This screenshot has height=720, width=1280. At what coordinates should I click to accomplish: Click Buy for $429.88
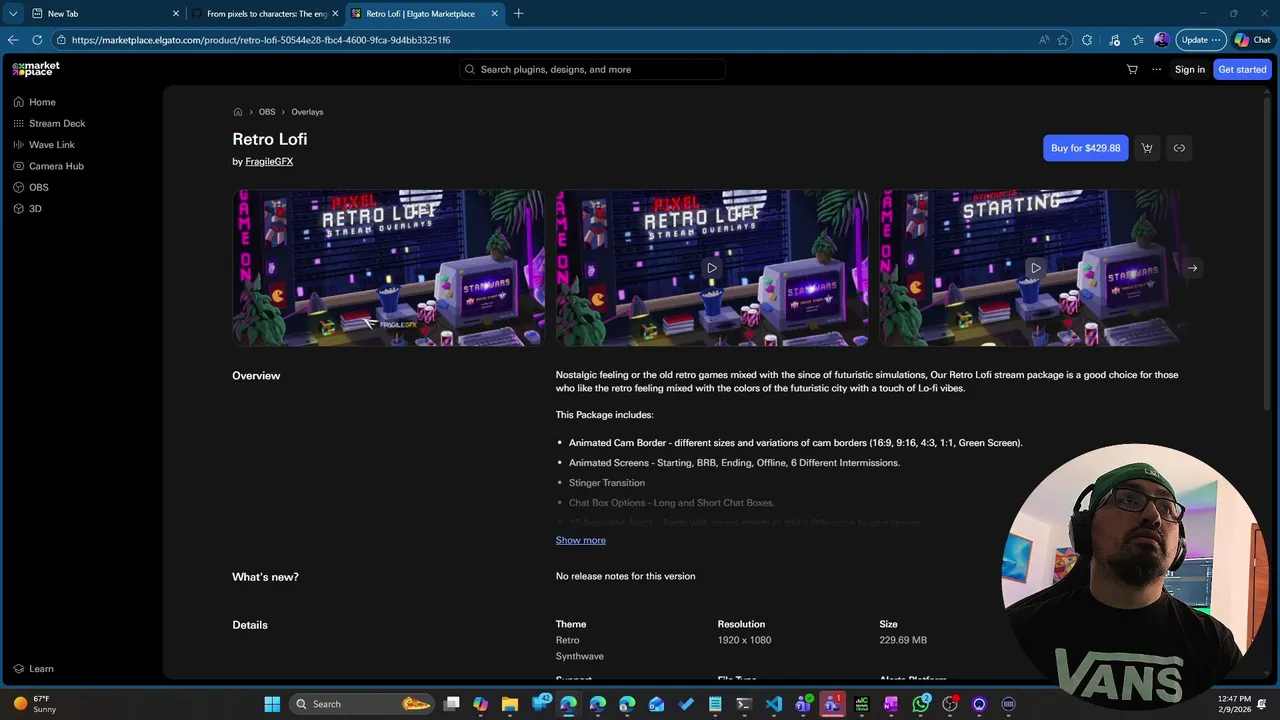coord(1086,148)
